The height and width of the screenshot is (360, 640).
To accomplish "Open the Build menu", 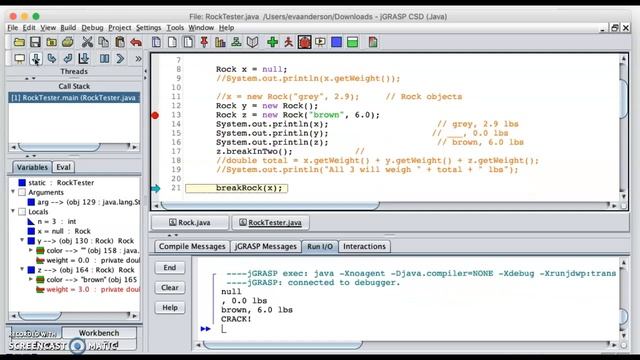I will [x=68, y=28].
